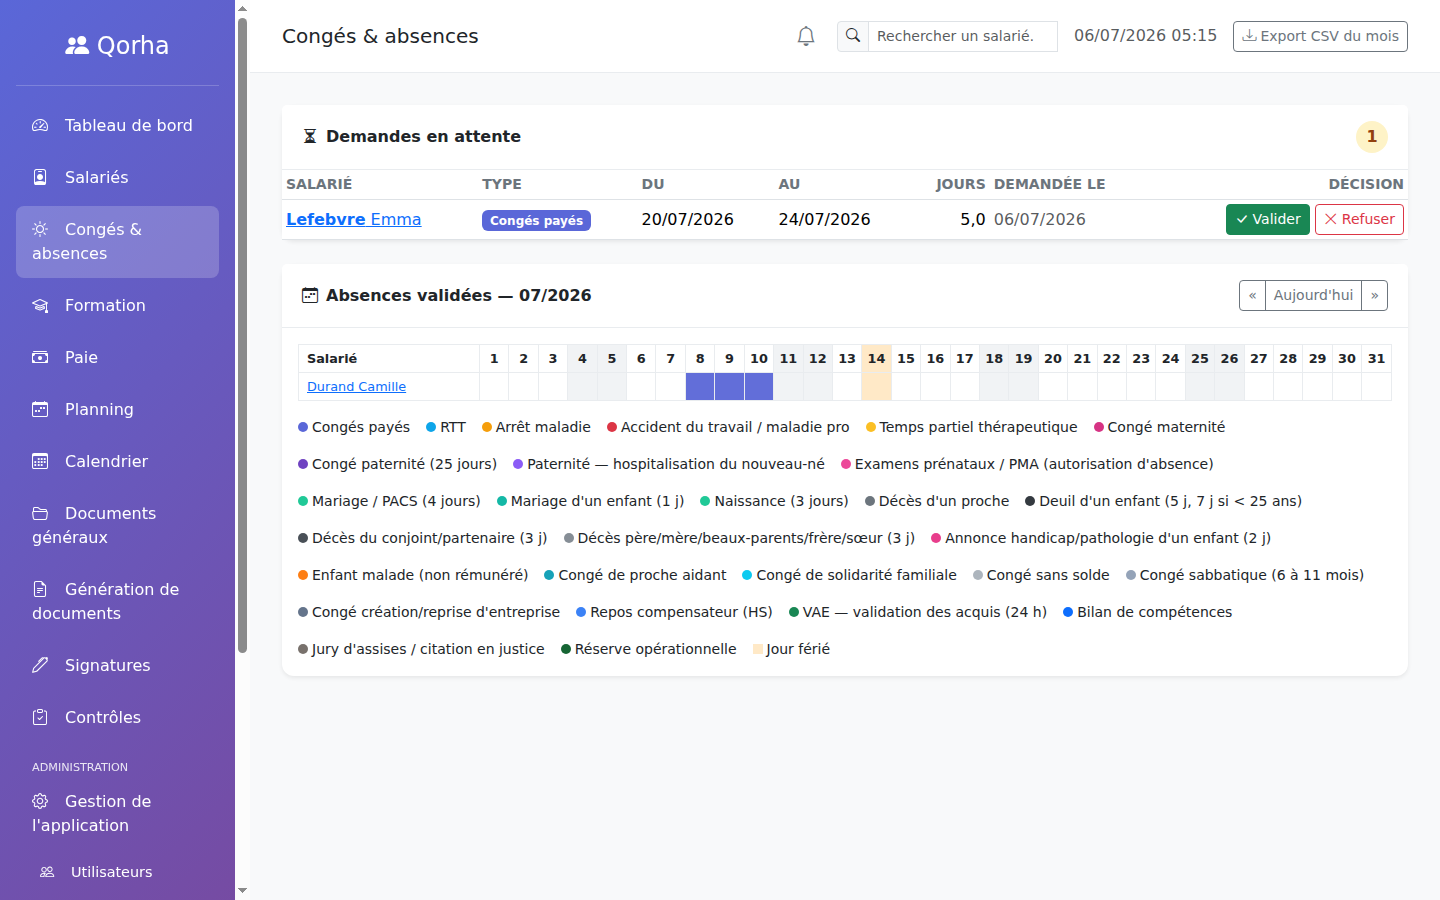Screen dimensions: 1440x900
Task: Click the calendar icon beside Absences validées
Action: 310,295
